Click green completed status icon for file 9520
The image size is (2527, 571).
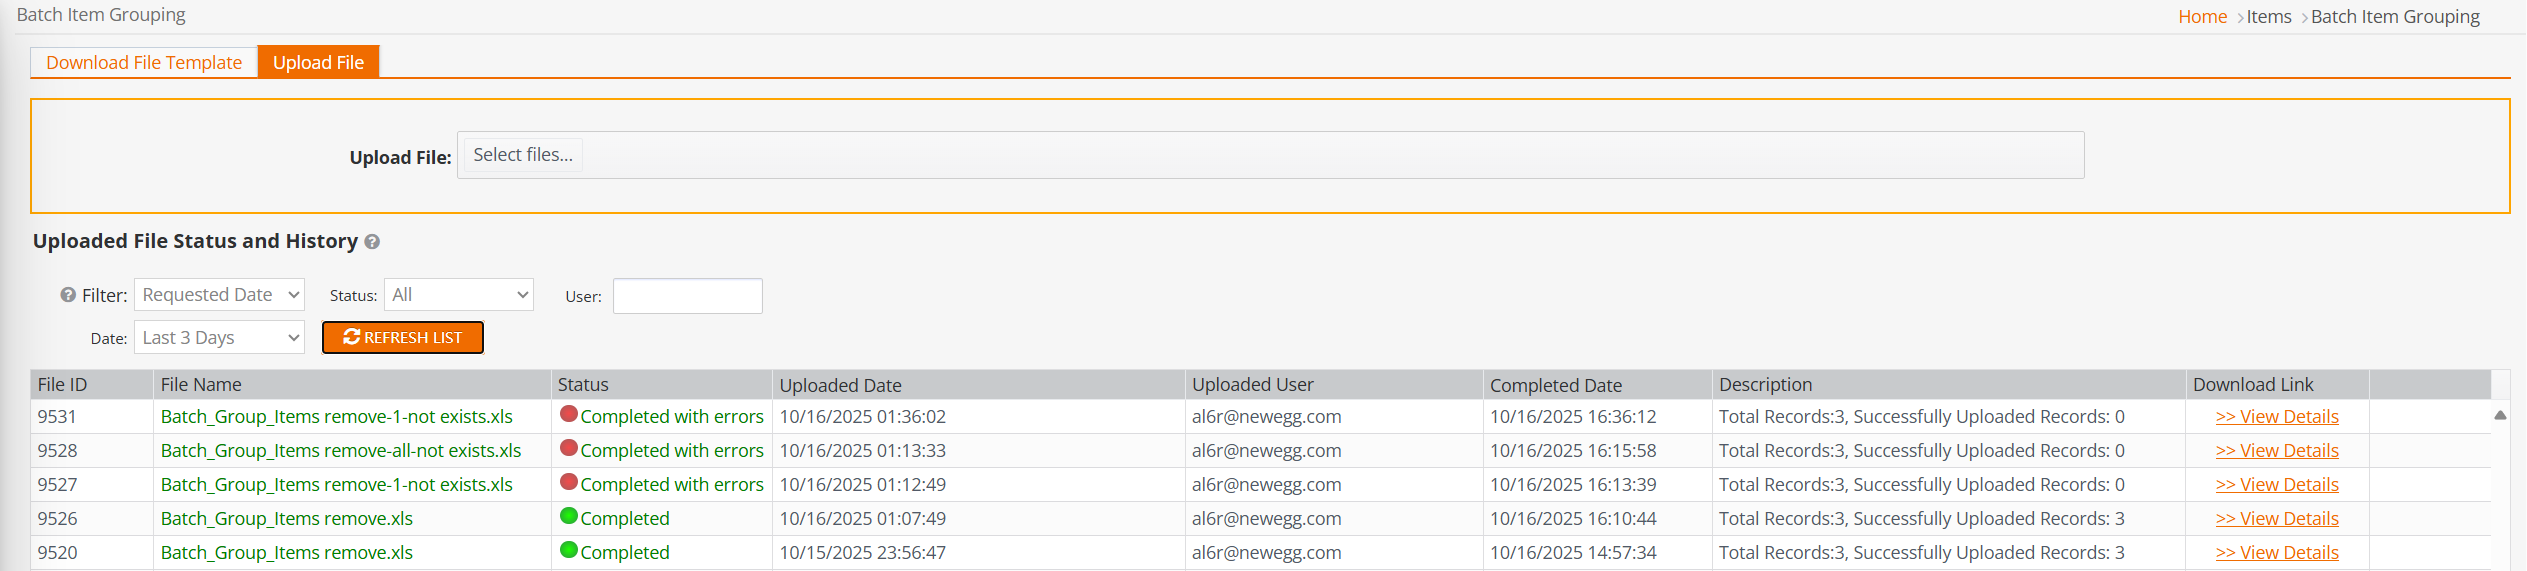pyautogui.click(x=569, y=550)
